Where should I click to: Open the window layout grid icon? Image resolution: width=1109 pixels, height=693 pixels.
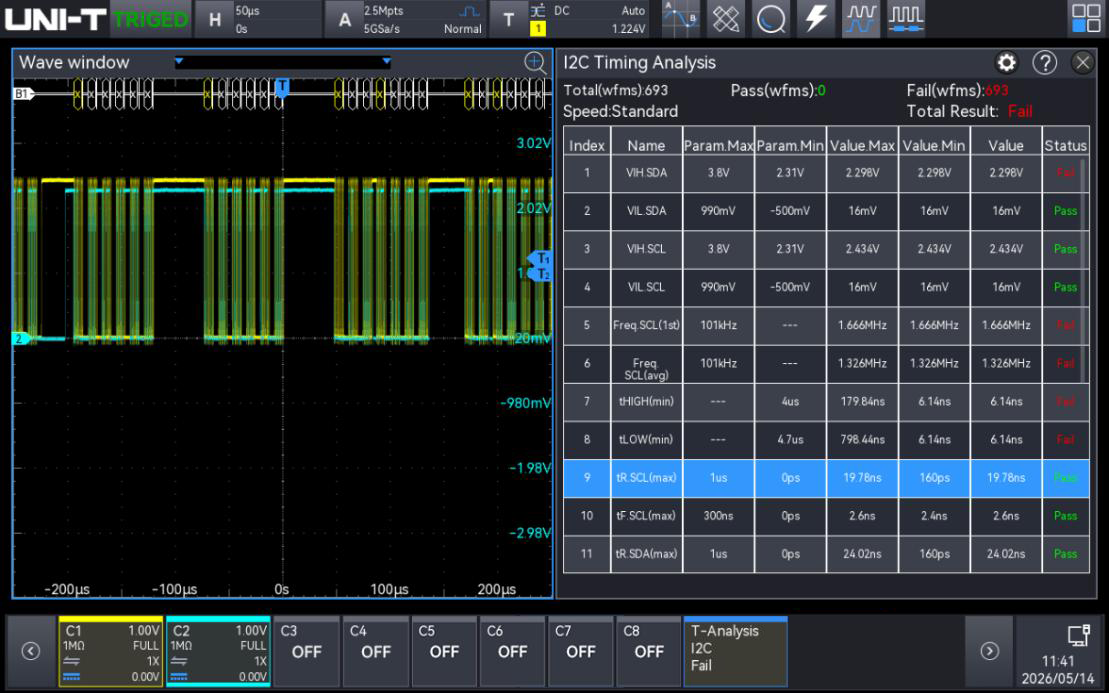point(1086,18)
